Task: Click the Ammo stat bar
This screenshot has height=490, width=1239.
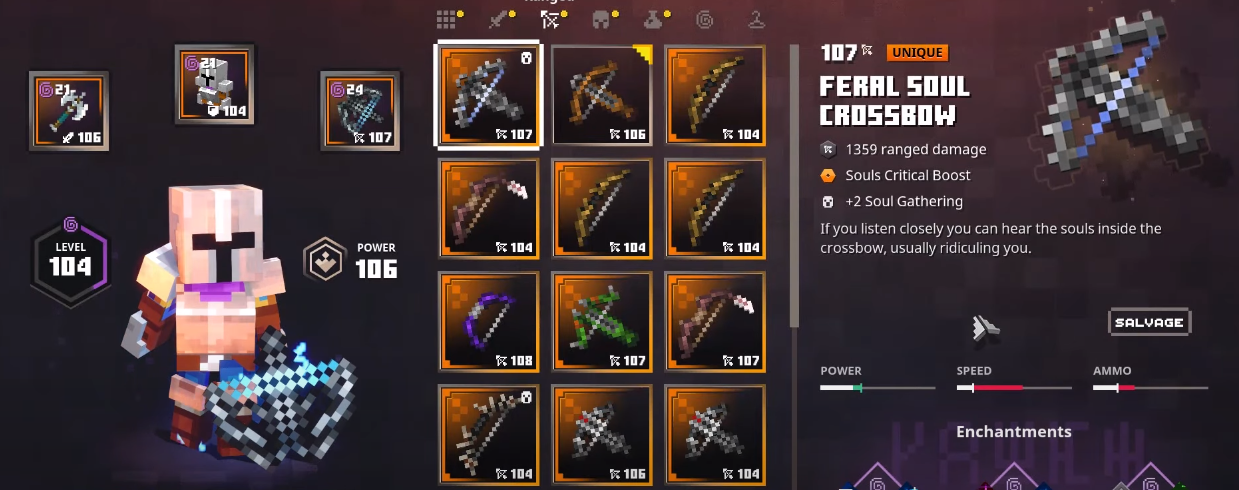Action: coord(1150,387)
